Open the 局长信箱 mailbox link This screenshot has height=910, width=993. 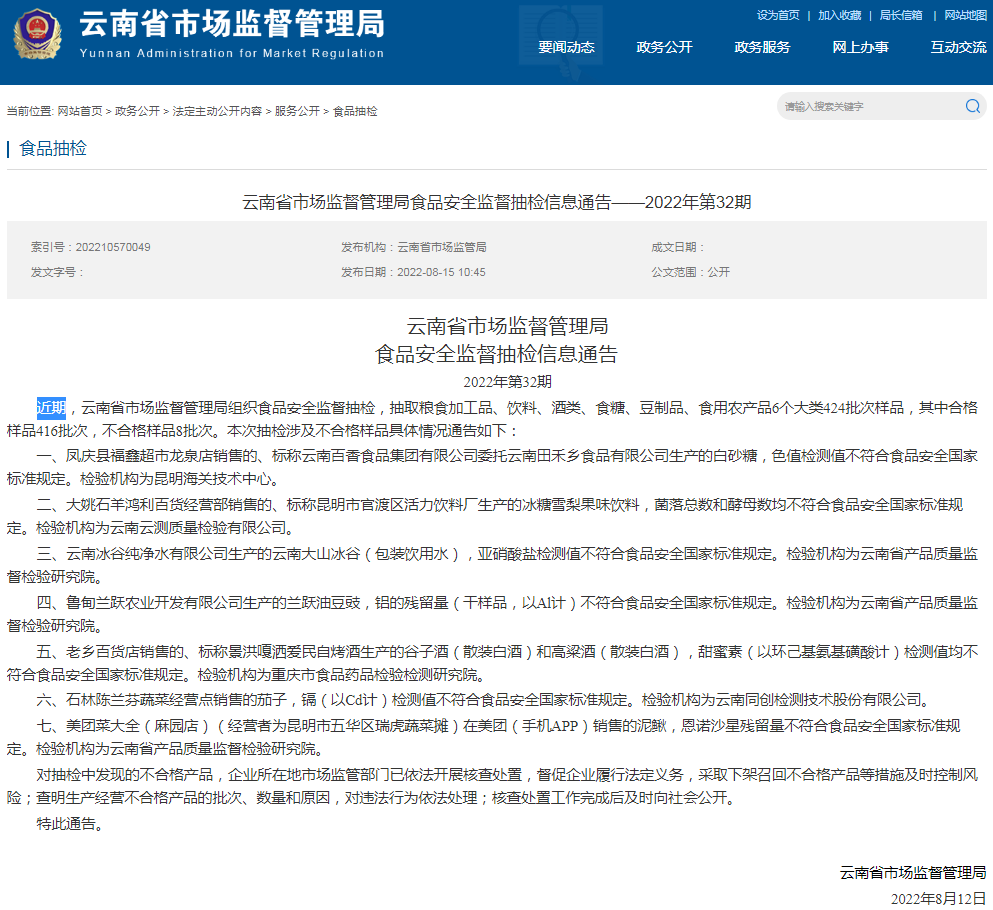899,15
